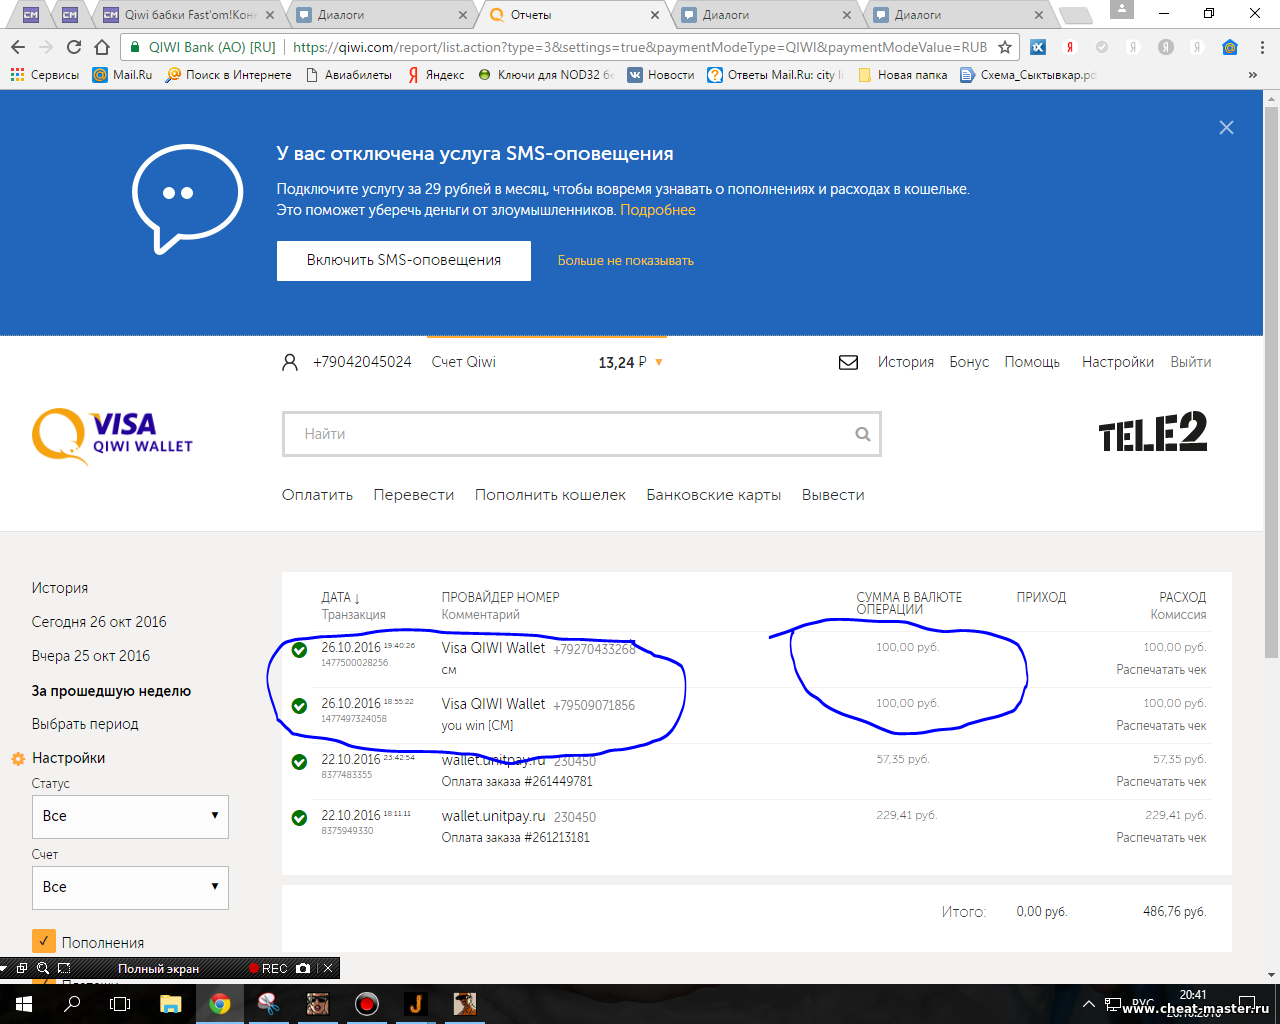Click Больше не показывать link
Viewport: 1280px width, 1024px height.
point(625,261)
